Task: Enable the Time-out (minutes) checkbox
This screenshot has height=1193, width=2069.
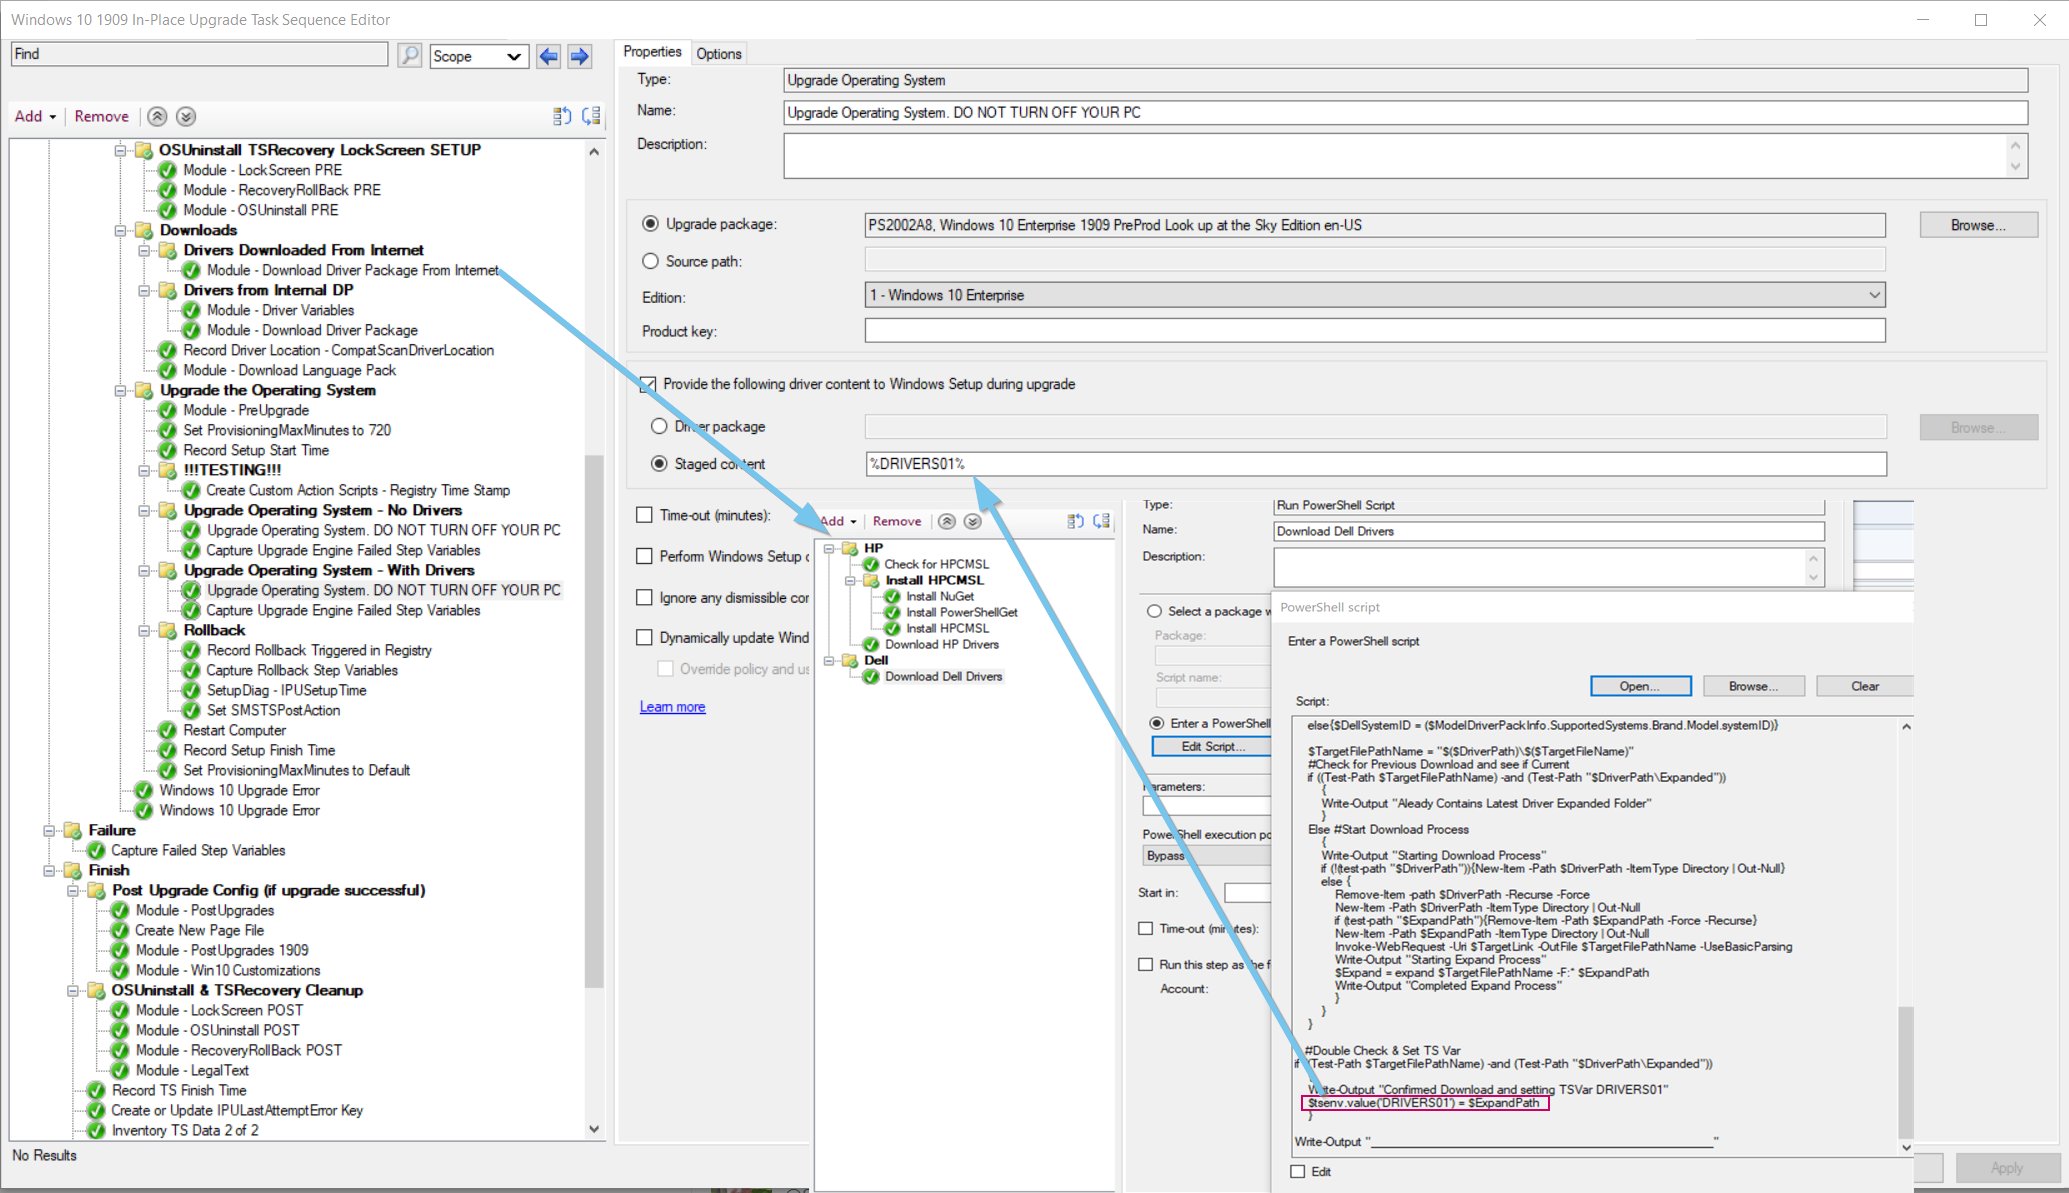Action: pyautogui.click(x=644, y=515)
